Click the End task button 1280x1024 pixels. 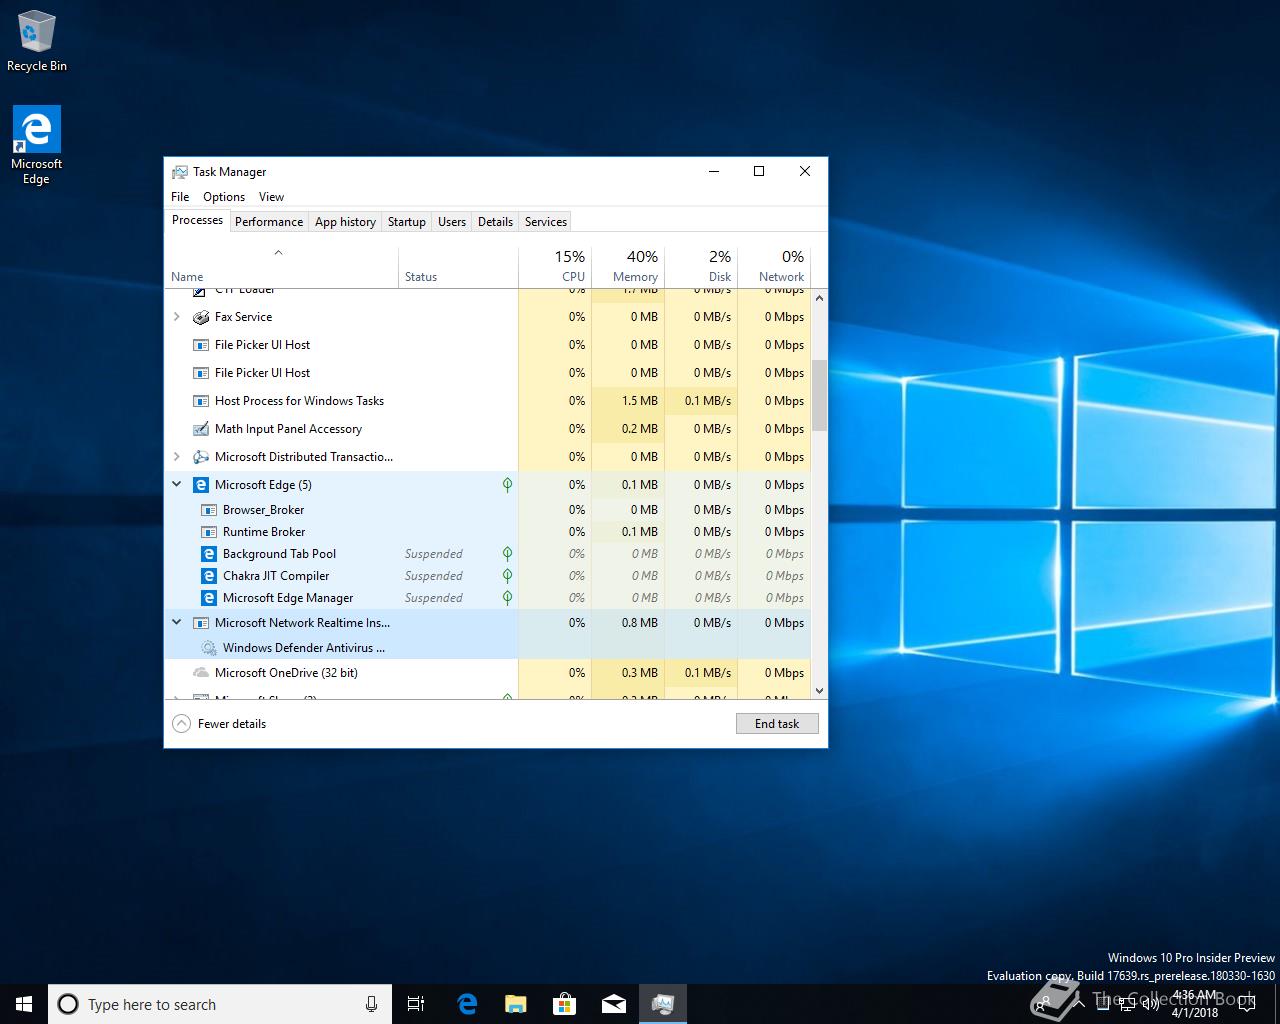[777, 724]
